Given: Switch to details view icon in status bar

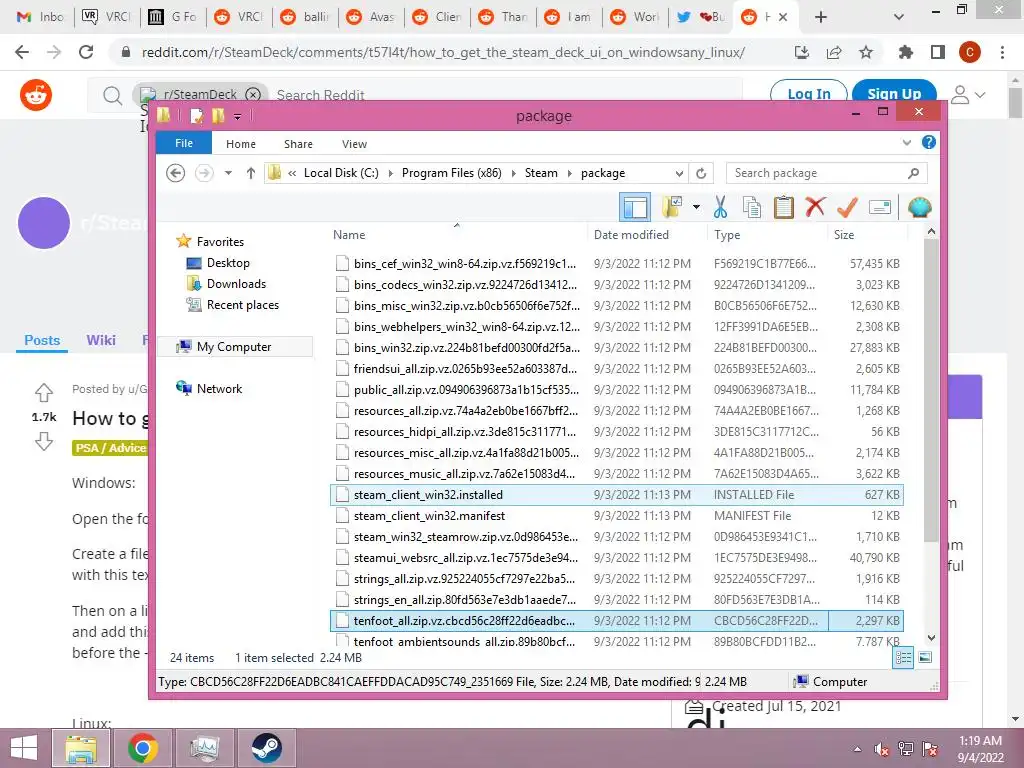Looking at the screenshot, I should [903, 658].
